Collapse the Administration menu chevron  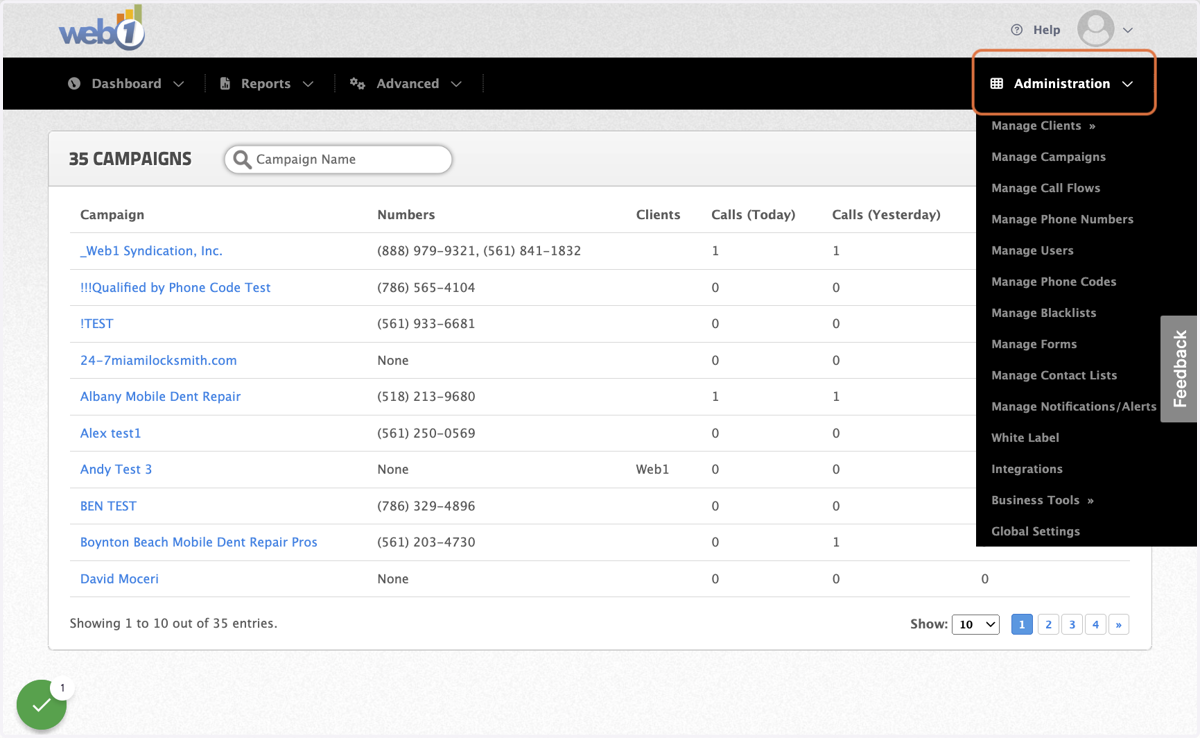[1127, 84]
